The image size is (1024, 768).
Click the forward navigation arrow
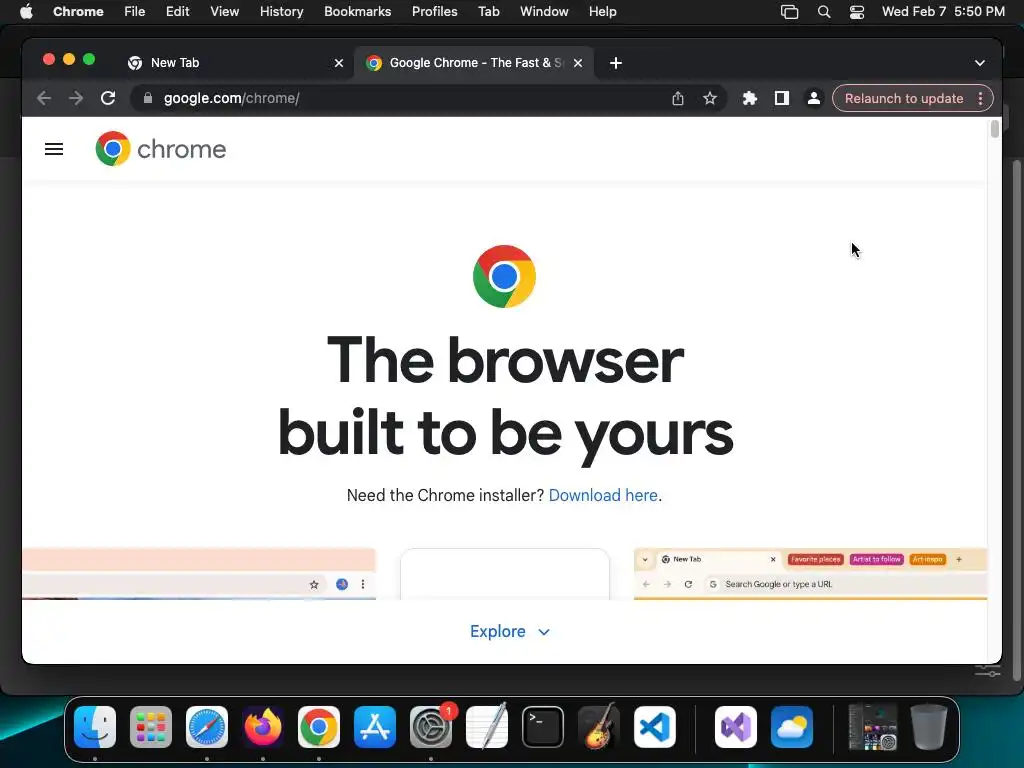tap(76, 98)
